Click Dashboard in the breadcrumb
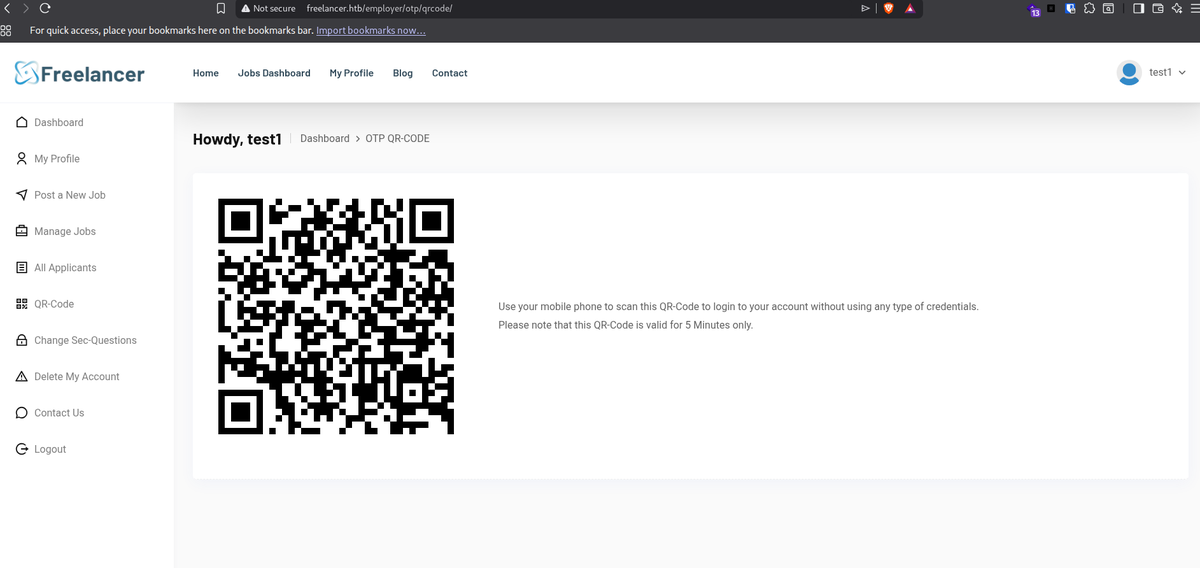Screen dimensions: 1200x568 [325, 138]
